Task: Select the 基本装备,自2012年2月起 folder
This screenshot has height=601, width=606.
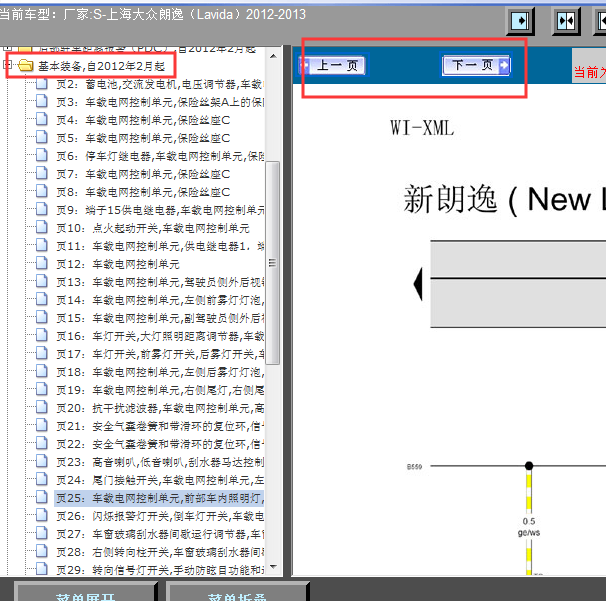Action: 102,66
